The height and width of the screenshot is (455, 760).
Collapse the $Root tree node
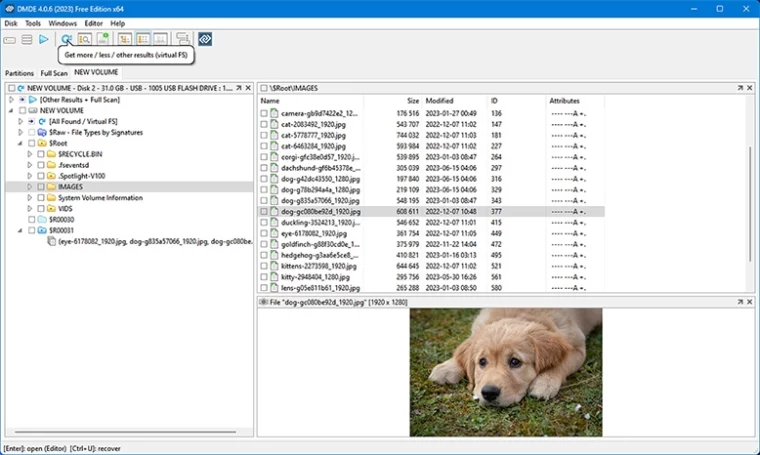(x=20, y=143)
